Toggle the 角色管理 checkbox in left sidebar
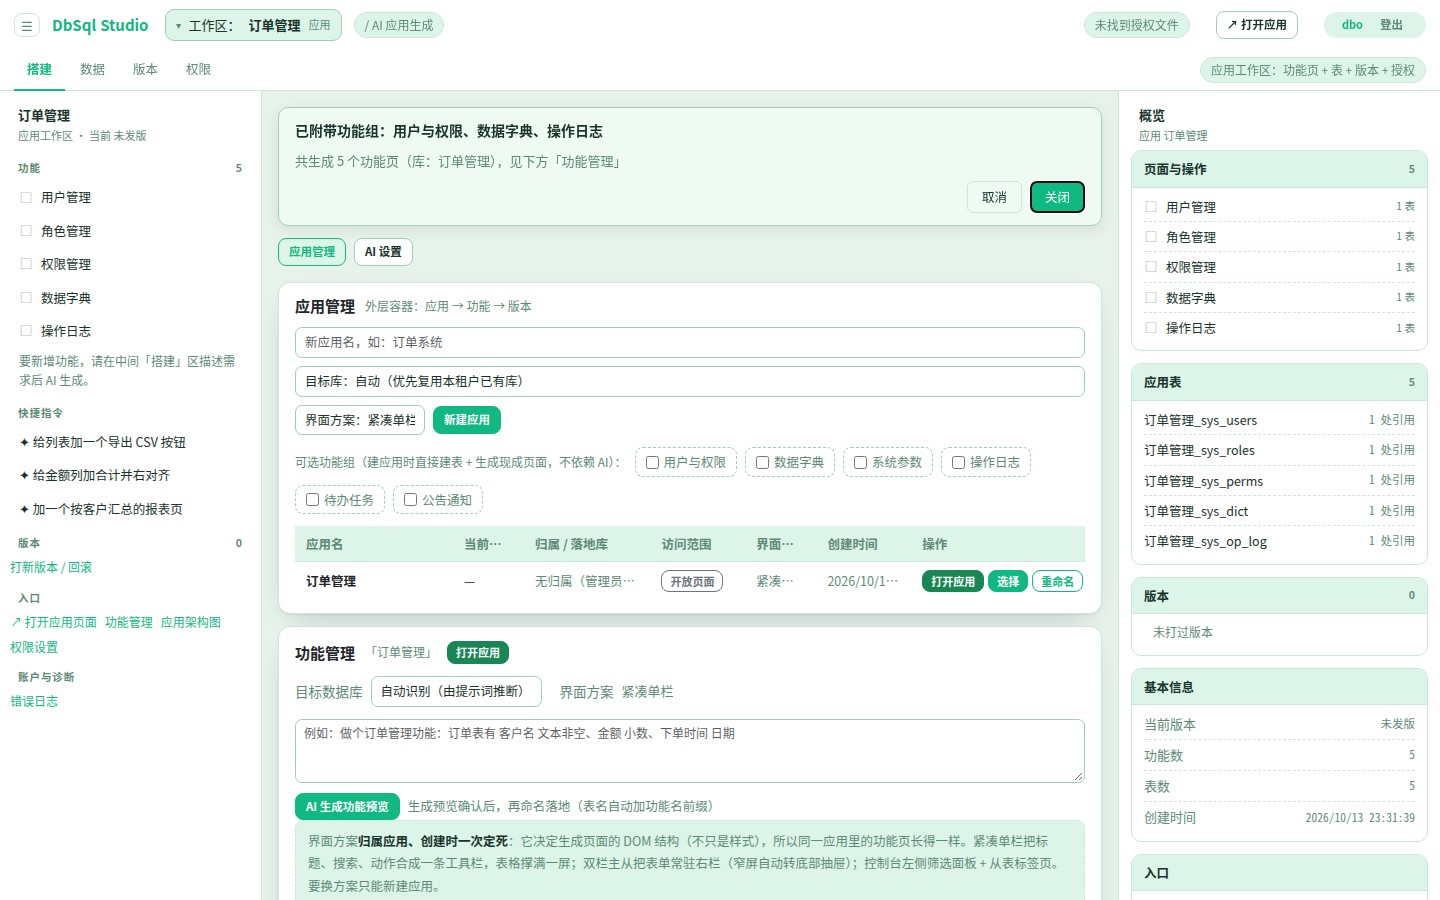 point(27,231)
